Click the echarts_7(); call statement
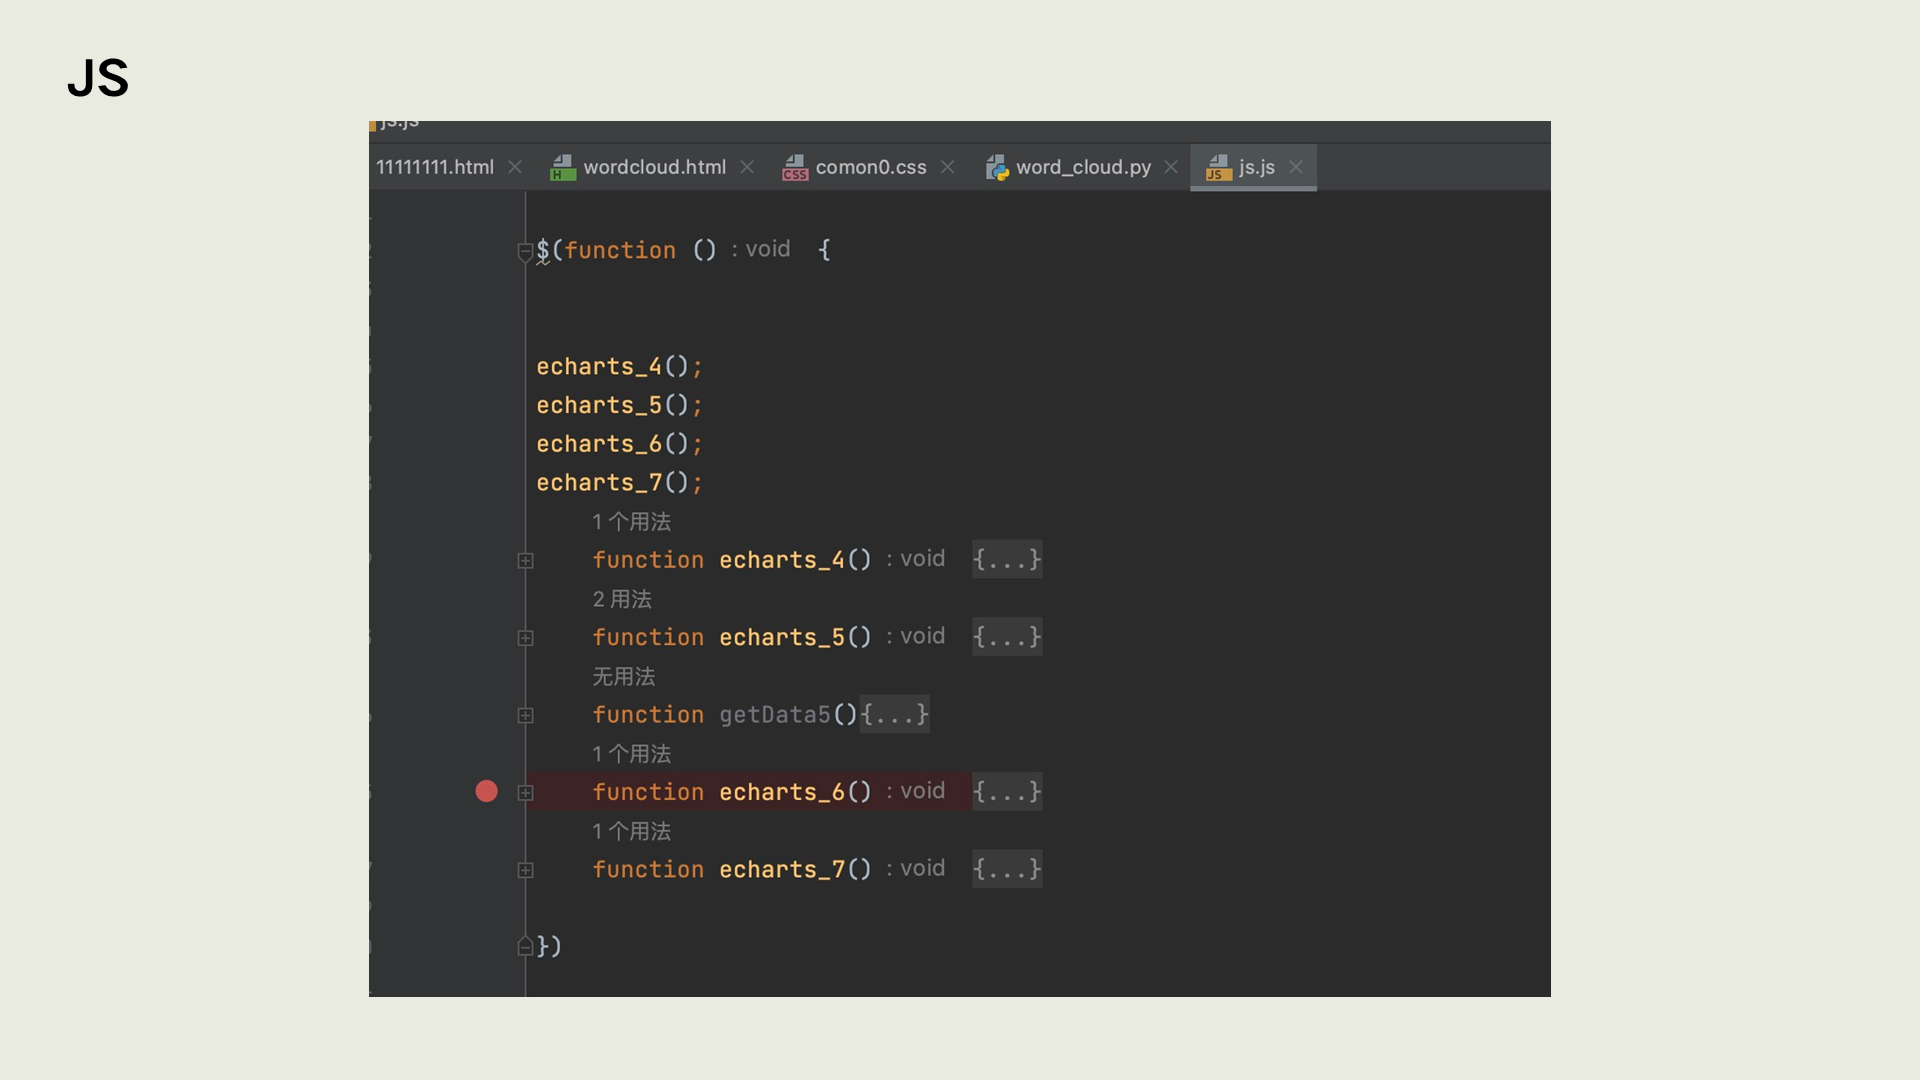 pyautogui.click(x=619, y=483)
